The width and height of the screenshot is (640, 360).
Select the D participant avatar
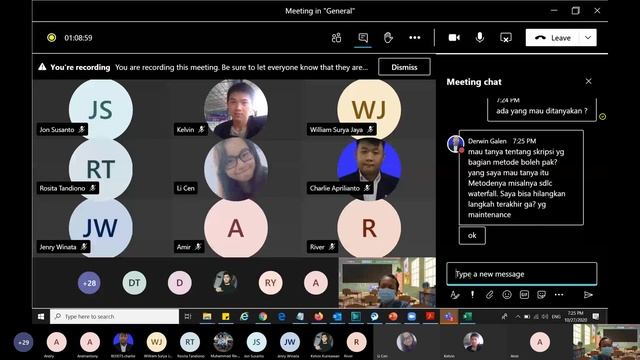[180, 282]
